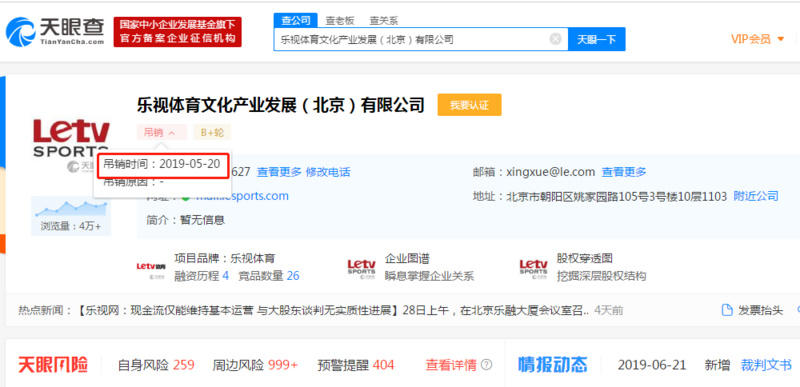Image resolution: width=800 pixels, height=387 pixels.
Task: Click the 我要认证 button
Action: (469, 105)
